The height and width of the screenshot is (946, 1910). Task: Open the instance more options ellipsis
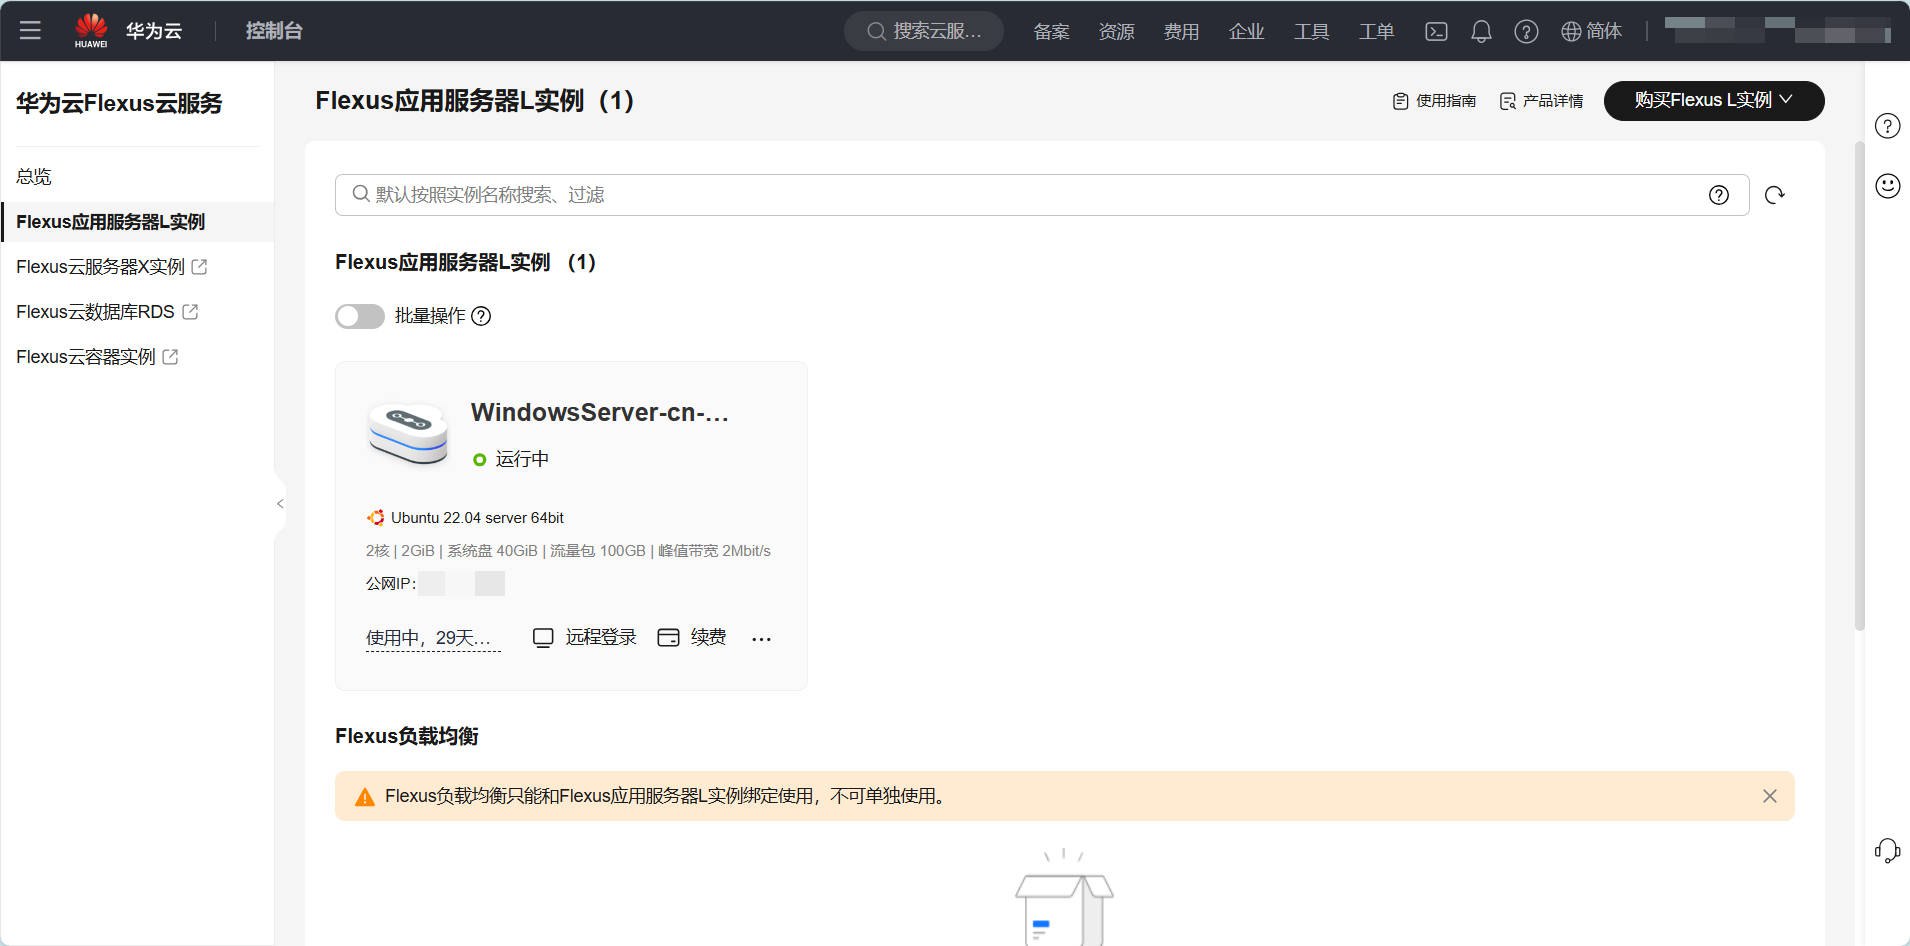[x=761, y=639]
